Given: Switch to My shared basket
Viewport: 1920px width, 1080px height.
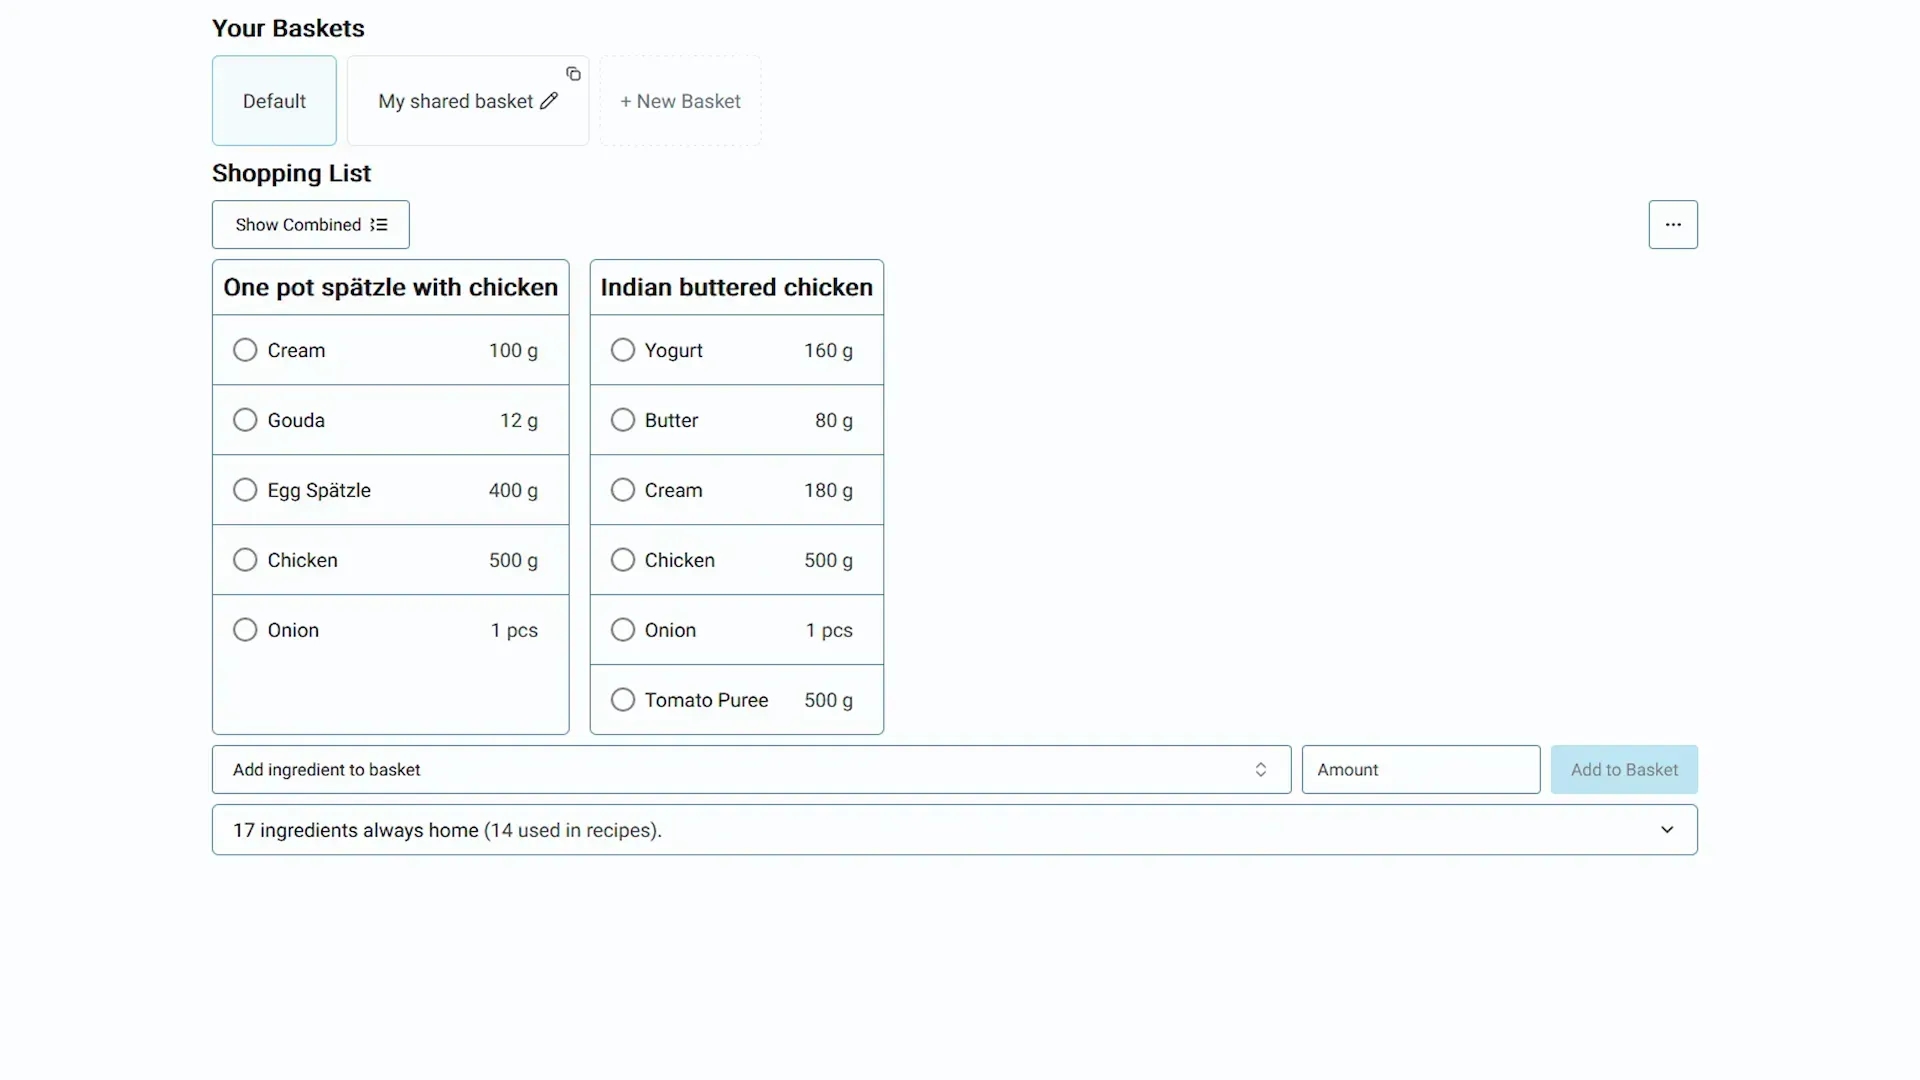Looking at the screenshot, I should click(x=455, y=101).
